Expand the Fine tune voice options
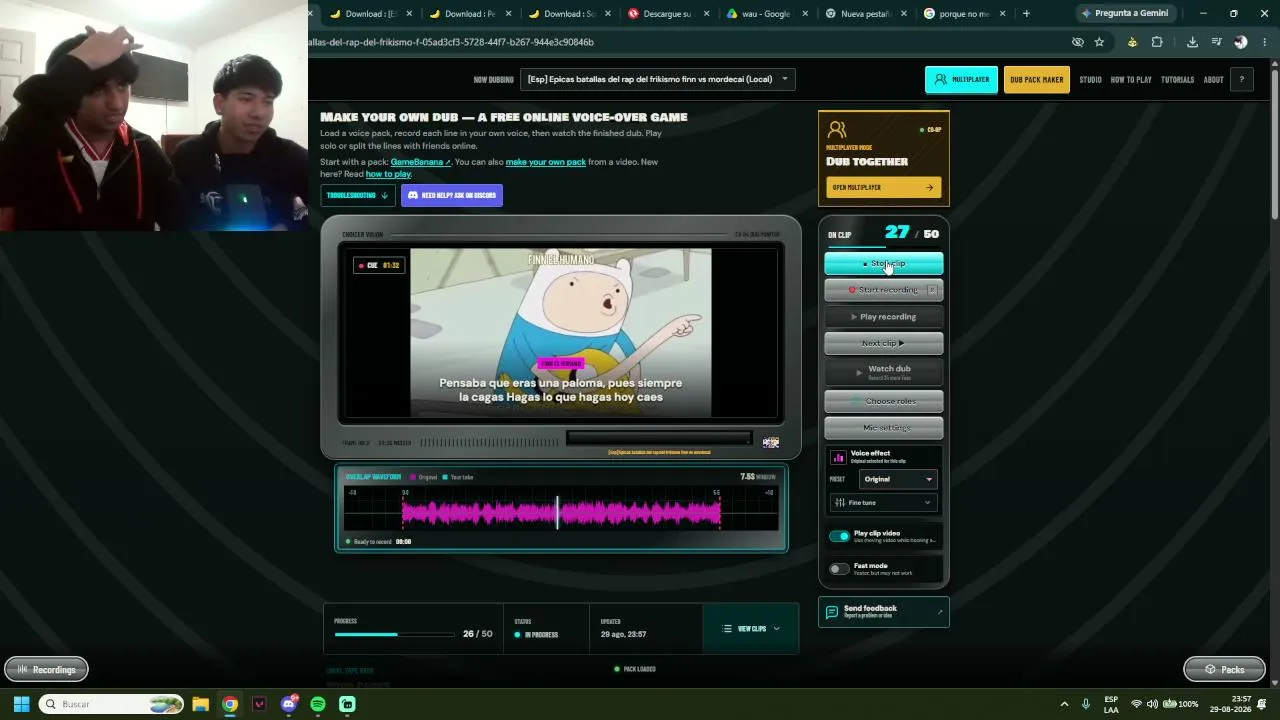Image resolution: width=1280 pixels, height=720 pixels. (883, 503)
